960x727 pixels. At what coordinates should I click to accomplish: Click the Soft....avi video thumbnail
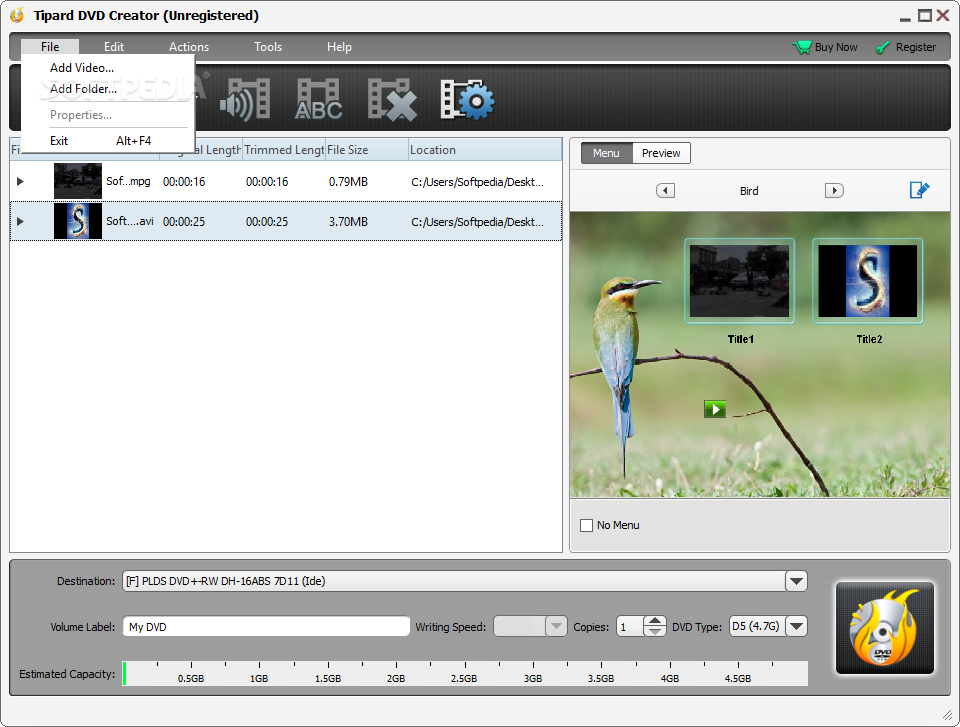point(78,221)
